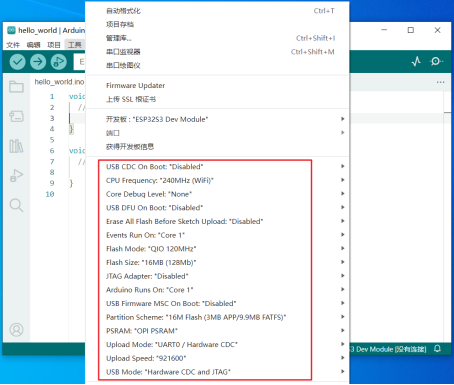
Task: Click line number 5 in editor gutter
Action: coord(52,140)
